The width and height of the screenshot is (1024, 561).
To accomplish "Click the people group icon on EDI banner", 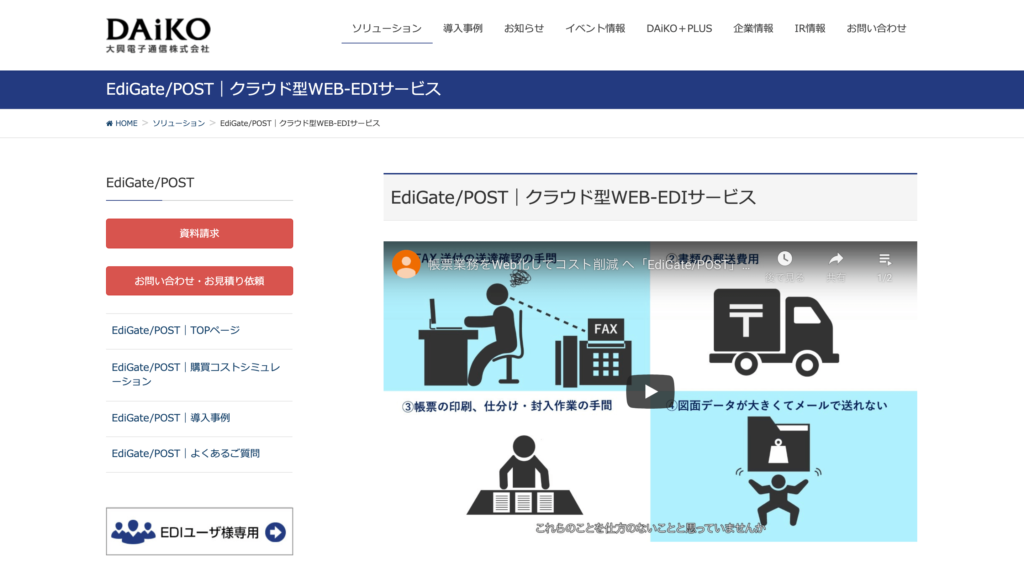I will (133, 532).
